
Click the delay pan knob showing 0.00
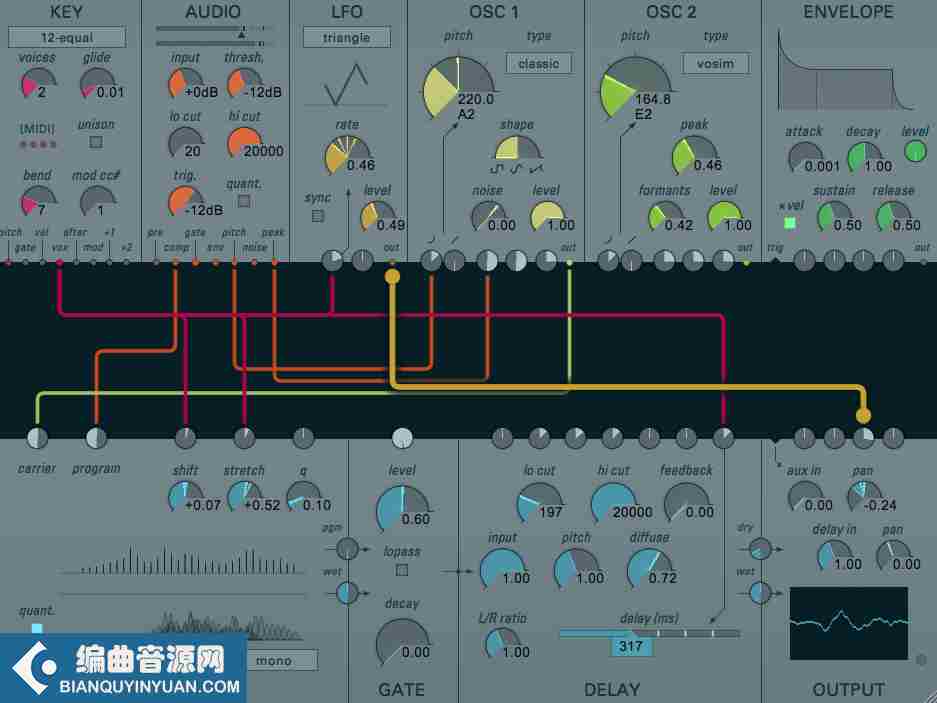(x=893, y=555)
